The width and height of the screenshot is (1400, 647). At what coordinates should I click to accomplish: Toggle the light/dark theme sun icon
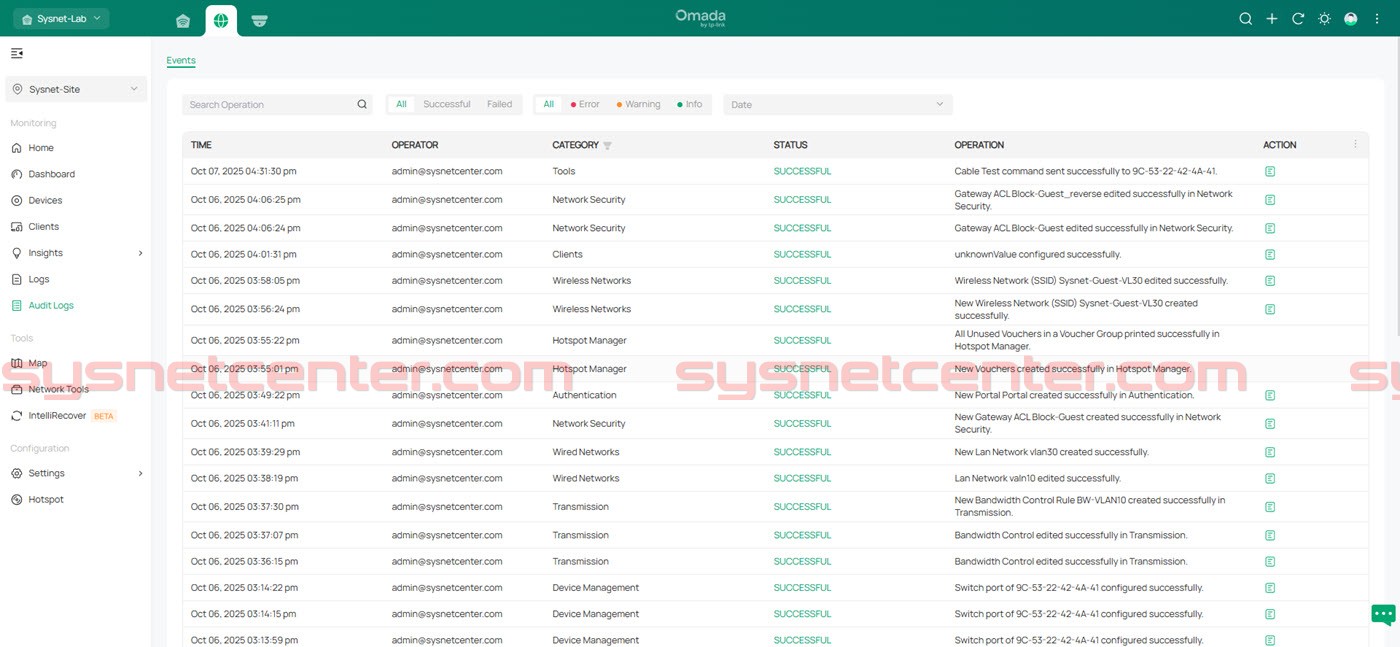tap(1324, 19)
